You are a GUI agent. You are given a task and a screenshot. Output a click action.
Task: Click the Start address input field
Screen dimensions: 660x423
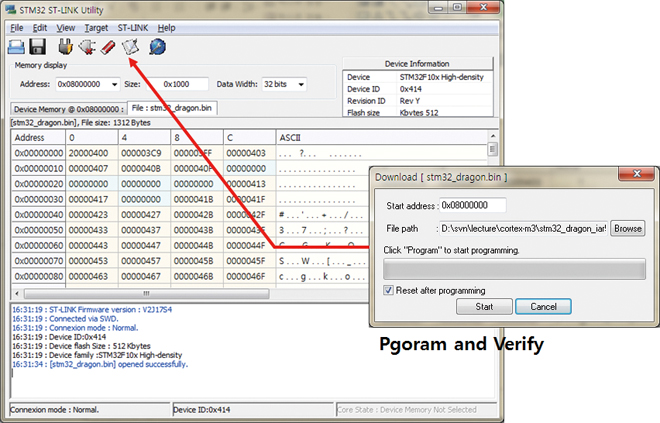(x=472, y=205)
